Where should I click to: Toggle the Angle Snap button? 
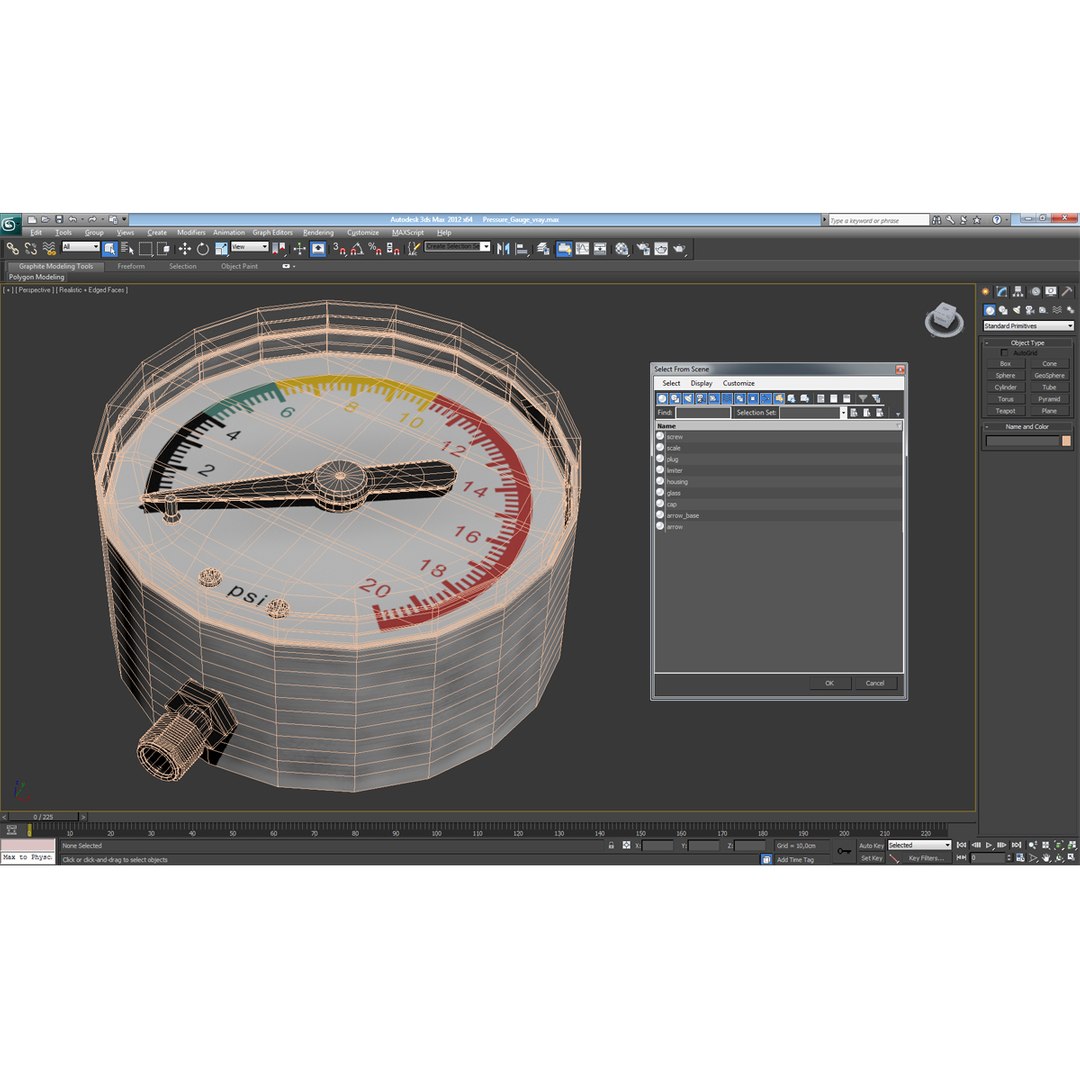pos(357,249)
